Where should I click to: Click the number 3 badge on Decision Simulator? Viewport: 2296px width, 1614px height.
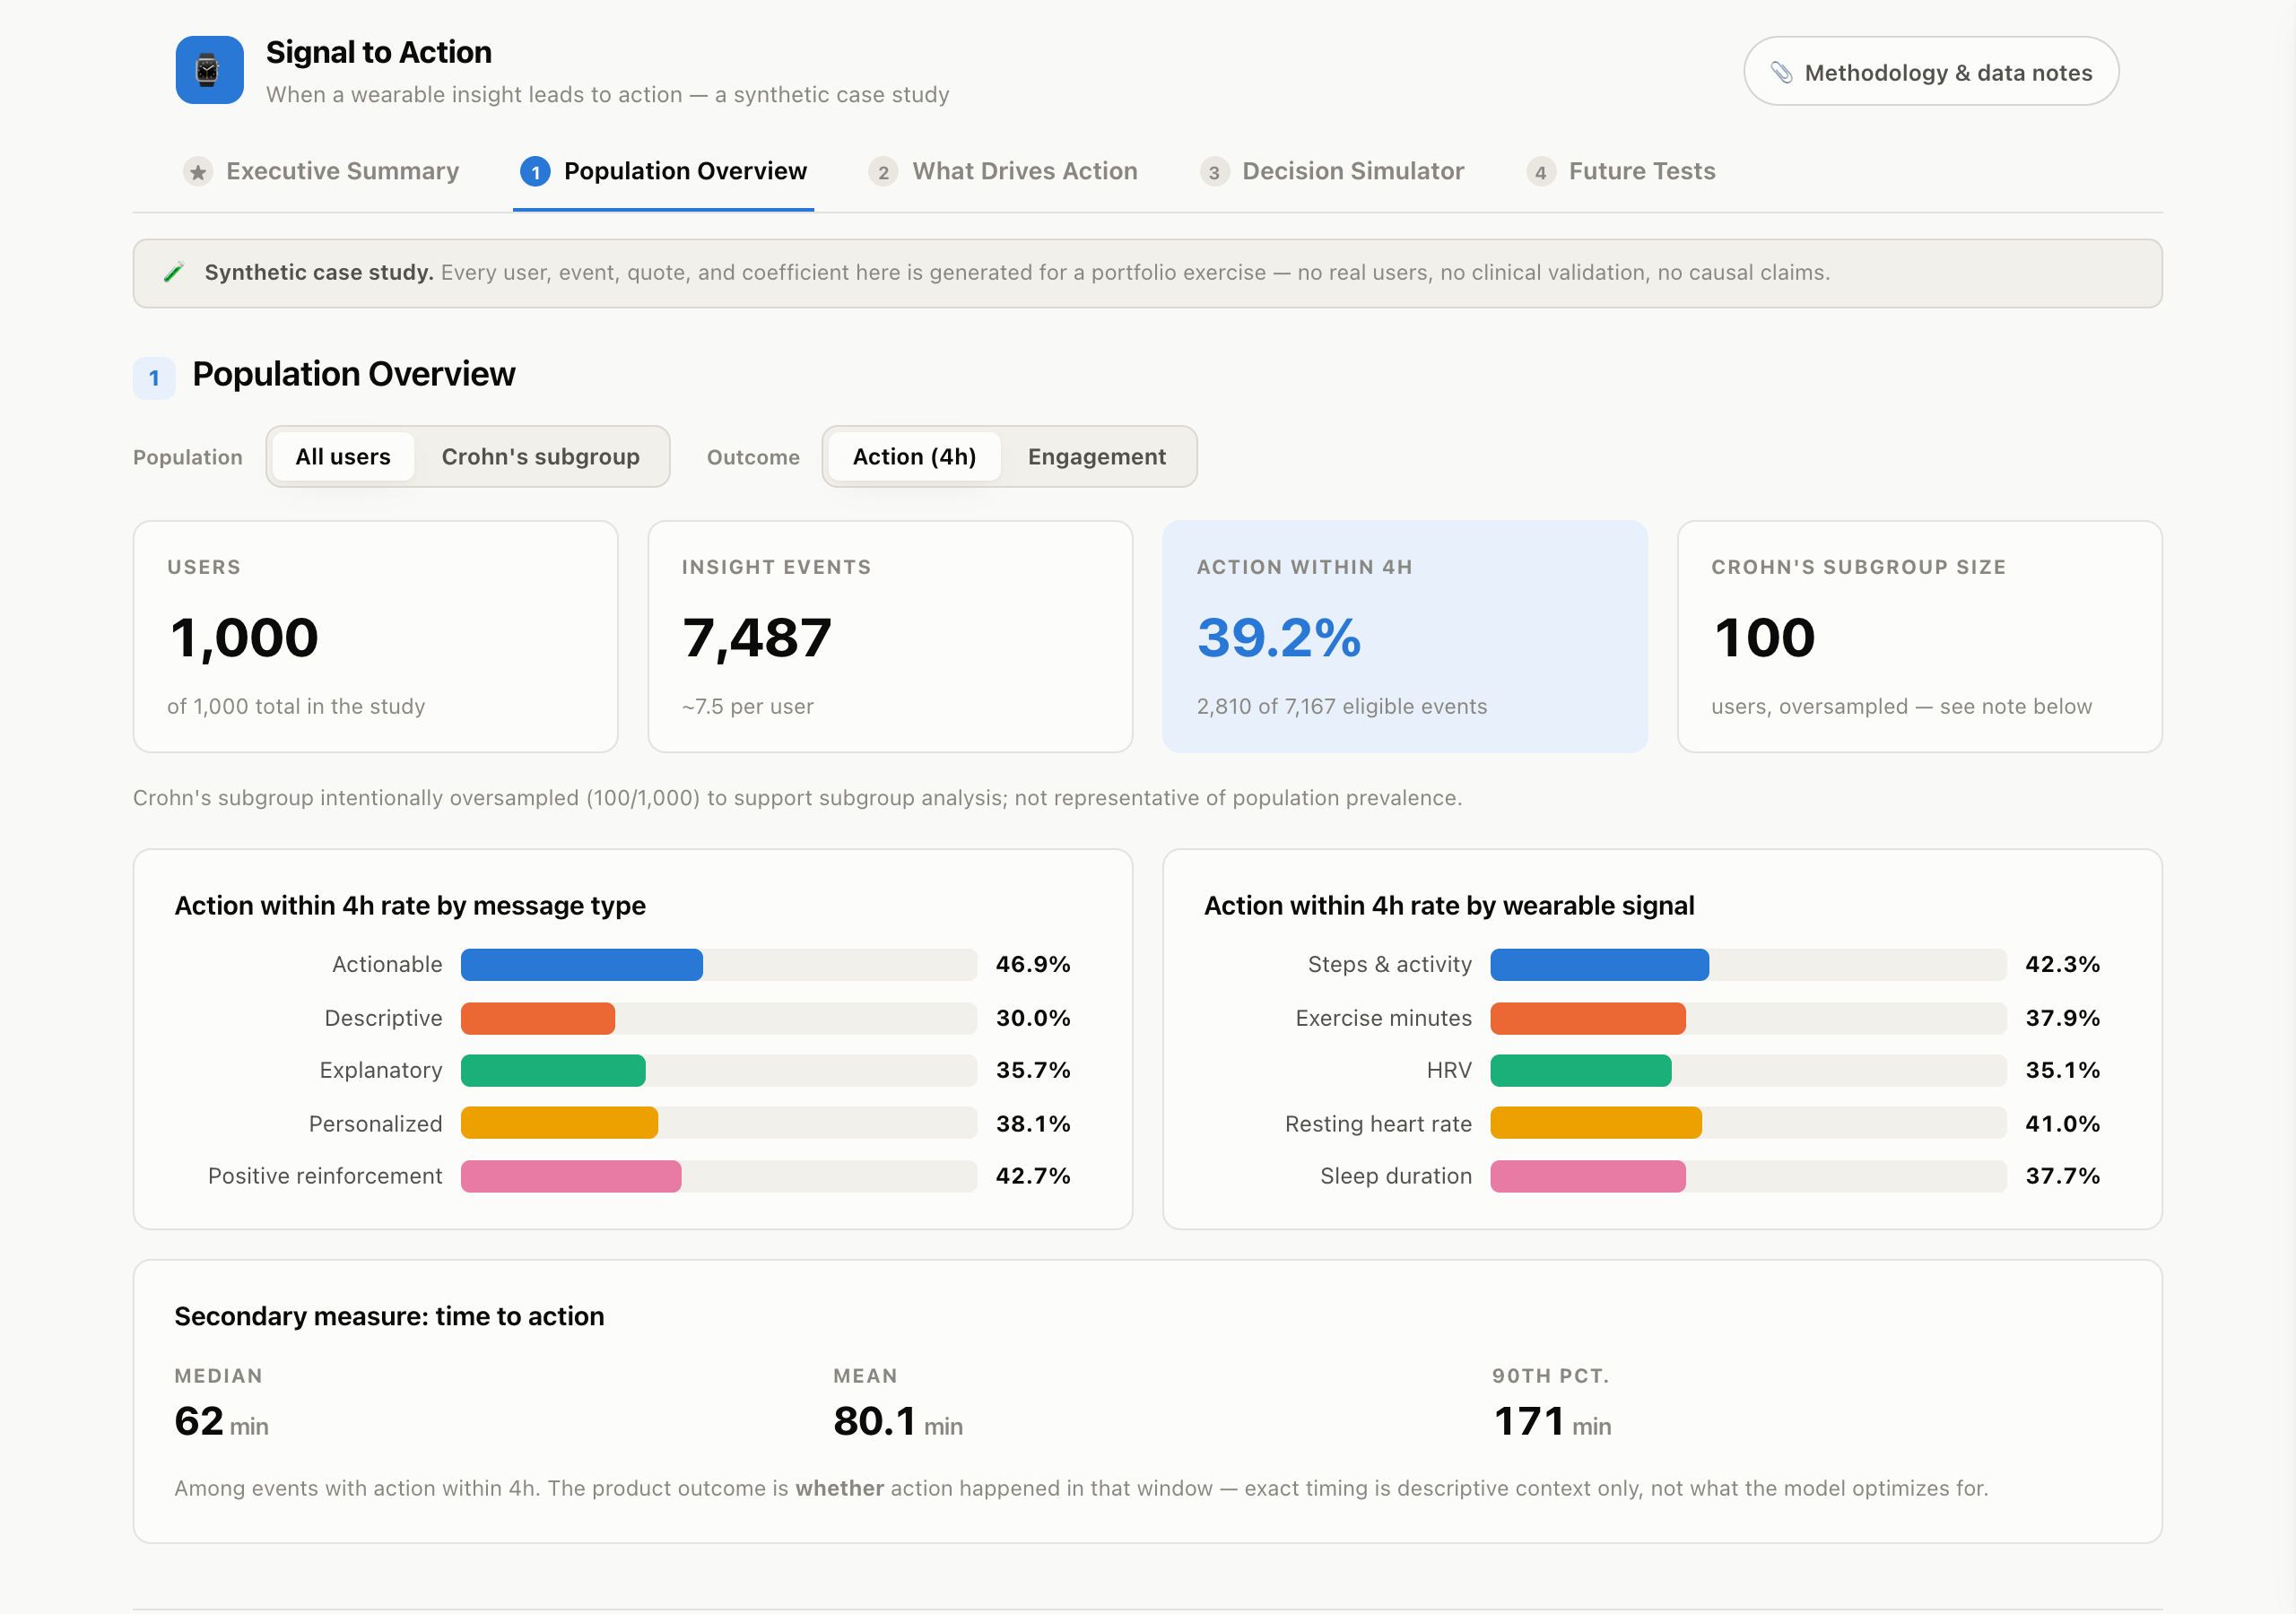coord(1214,172)
